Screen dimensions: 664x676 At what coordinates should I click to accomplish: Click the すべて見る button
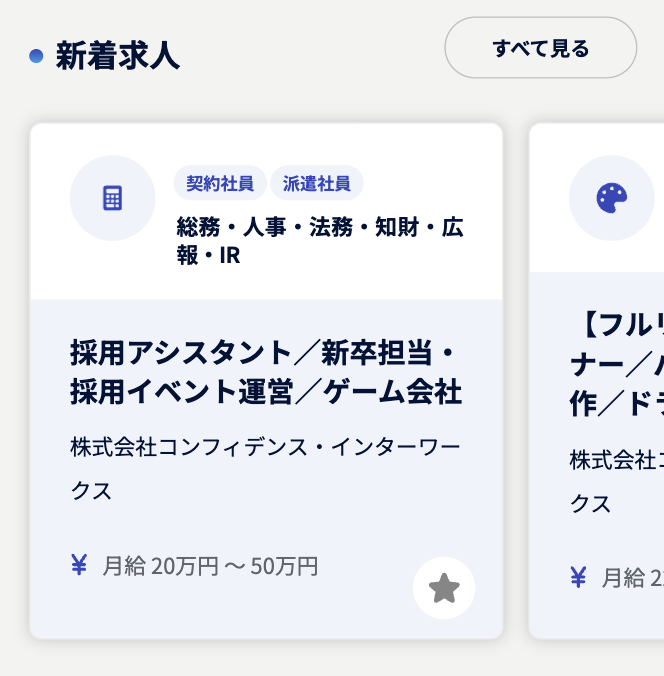(x=540, y=48)
